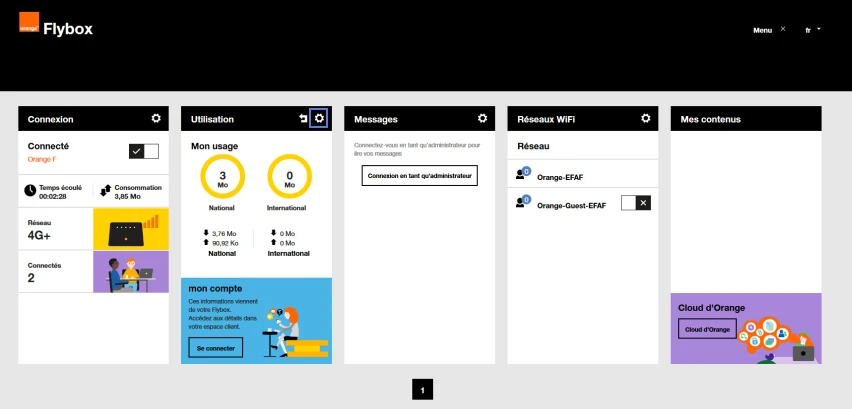Click the Mon usage heading
Screen dimensions: 852x409
coord(214,146)
